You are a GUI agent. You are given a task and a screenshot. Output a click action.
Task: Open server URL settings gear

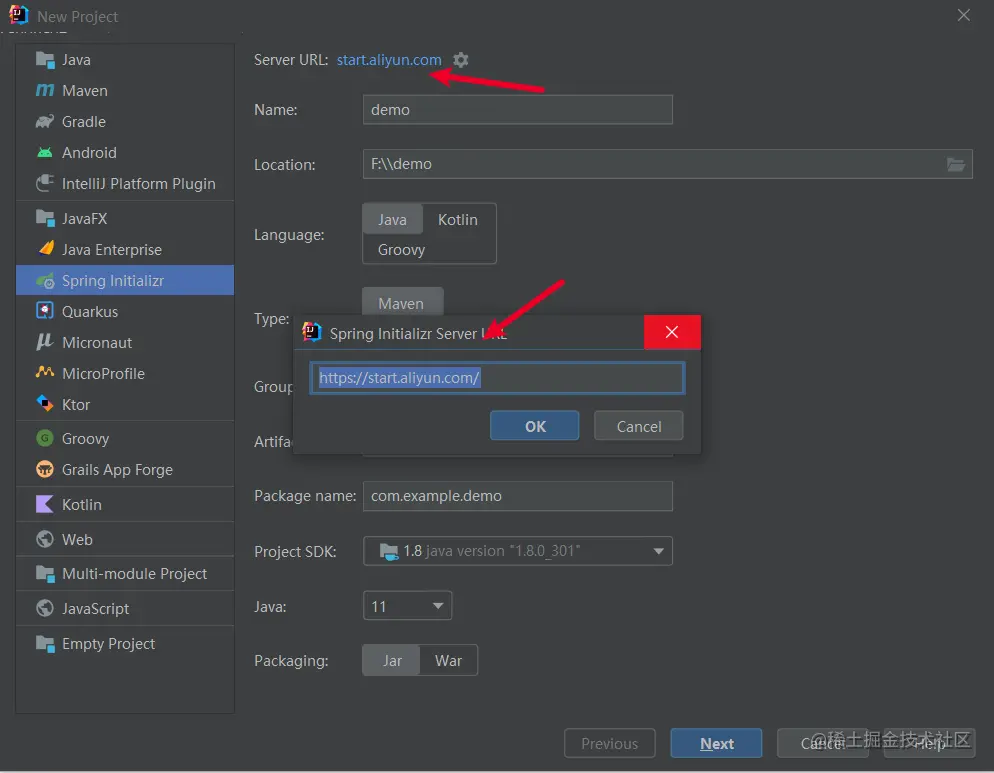pos(461,60)
